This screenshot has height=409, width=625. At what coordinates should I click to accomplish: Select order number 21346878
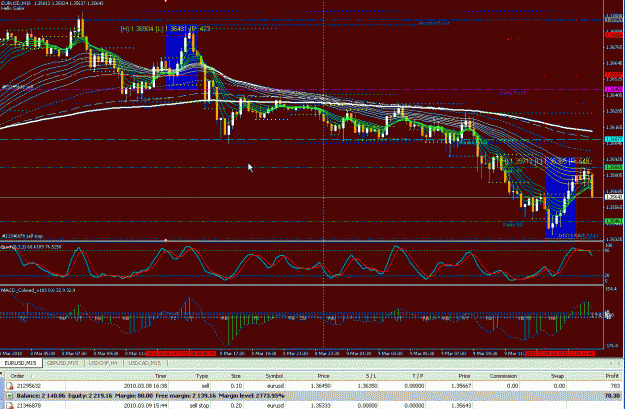[28, 405]
